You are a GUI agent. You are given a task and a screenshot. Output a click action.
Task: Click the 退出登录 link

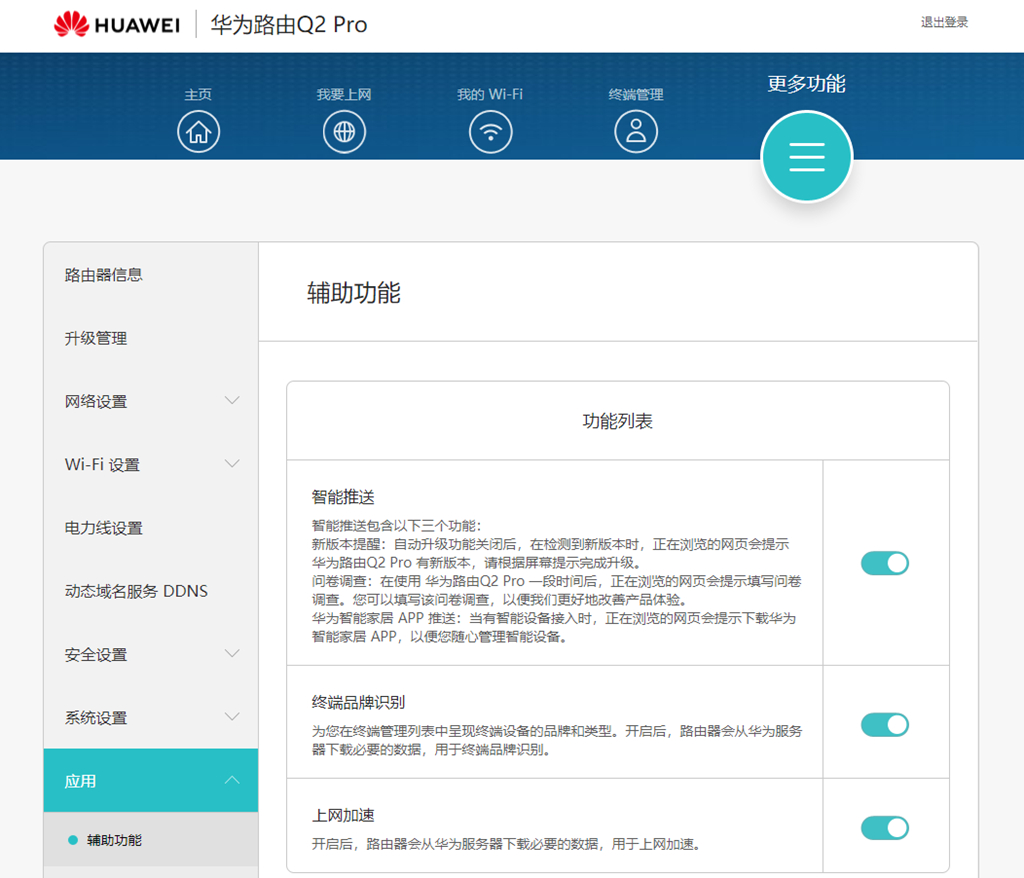pos(945,21)
